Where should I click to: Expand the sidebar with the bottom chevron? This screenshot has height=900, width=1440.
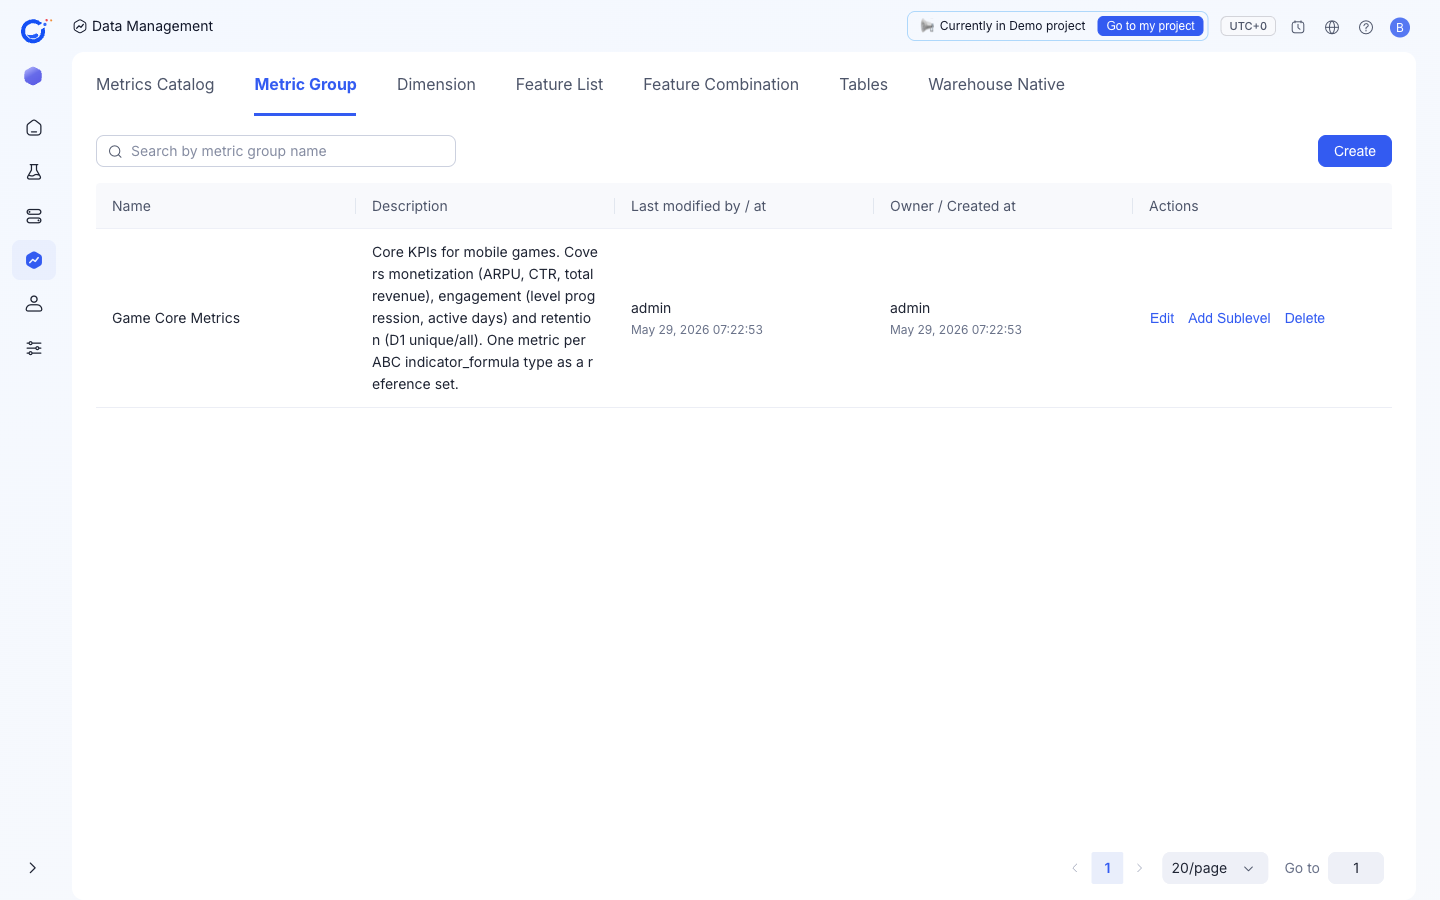33,868
